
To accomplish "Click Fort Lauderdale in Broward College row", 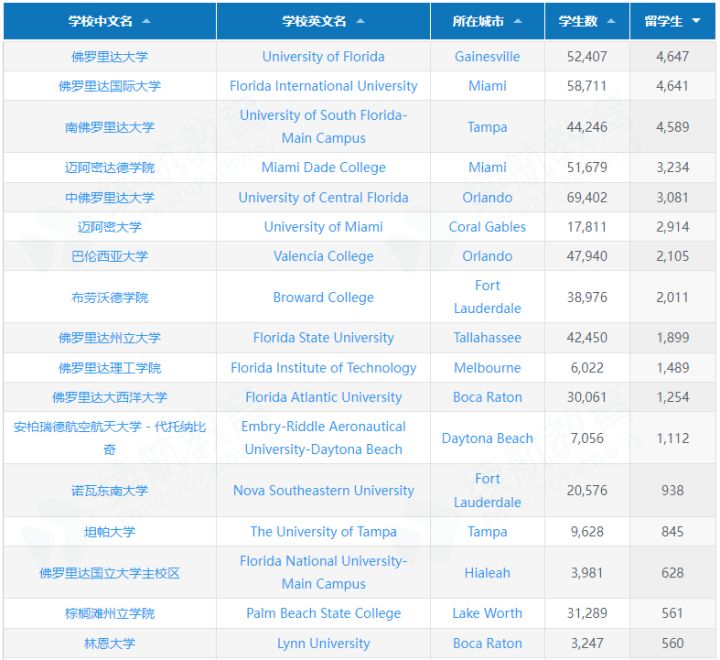I will [x=487, y=297].
